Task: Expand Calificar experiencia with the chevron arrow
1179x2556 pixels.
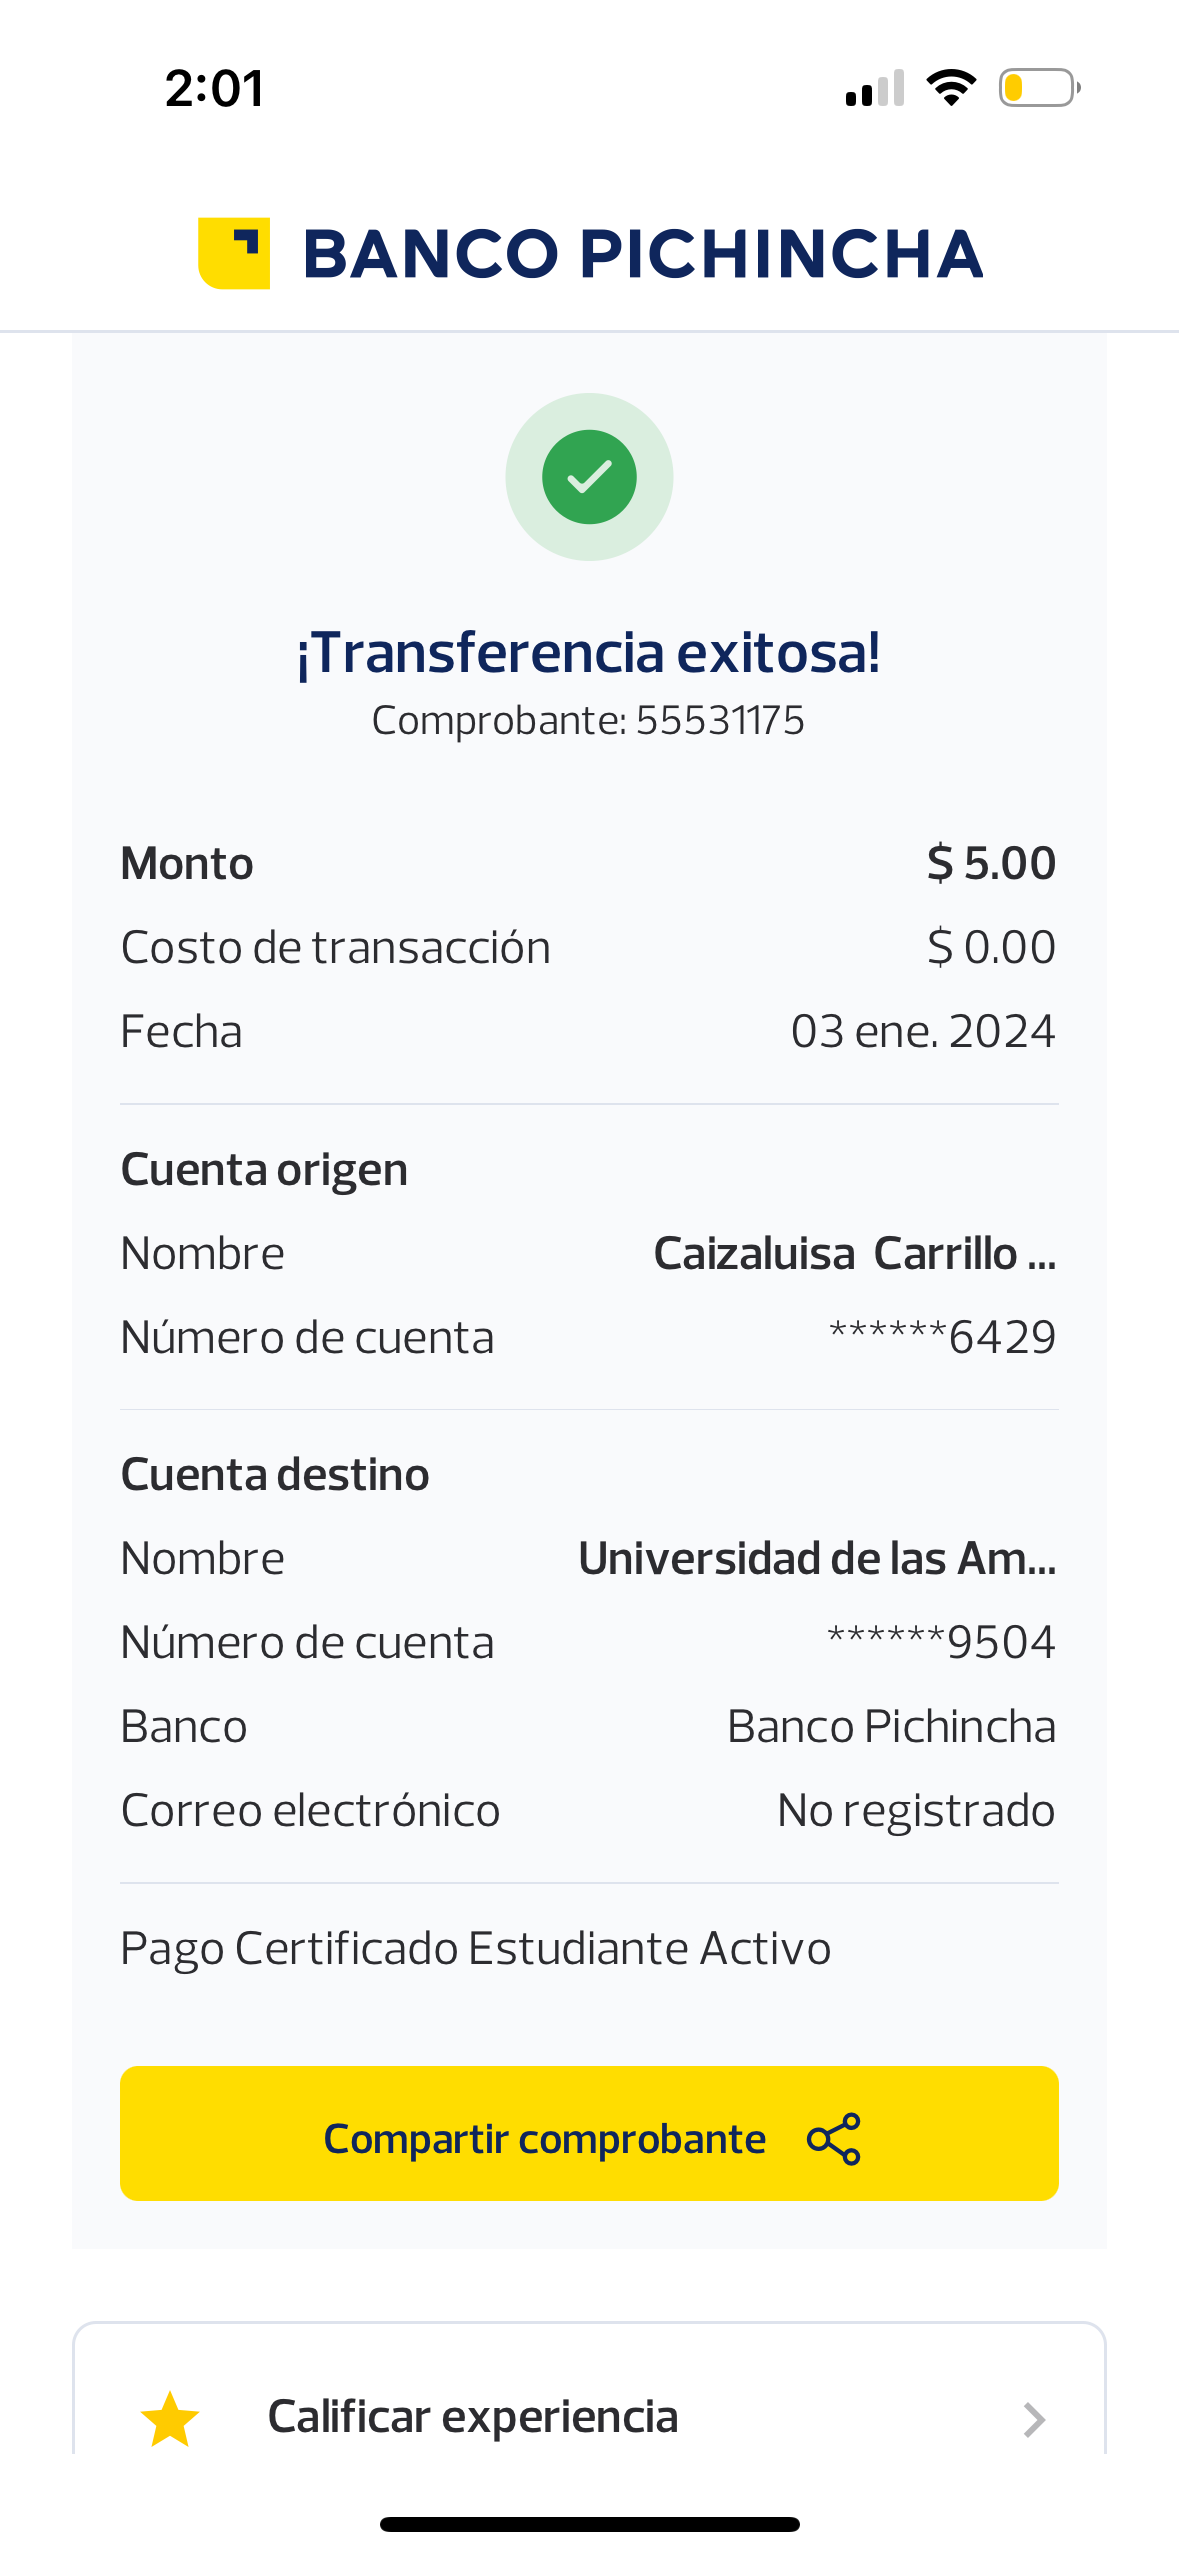Action: 1034,2419
